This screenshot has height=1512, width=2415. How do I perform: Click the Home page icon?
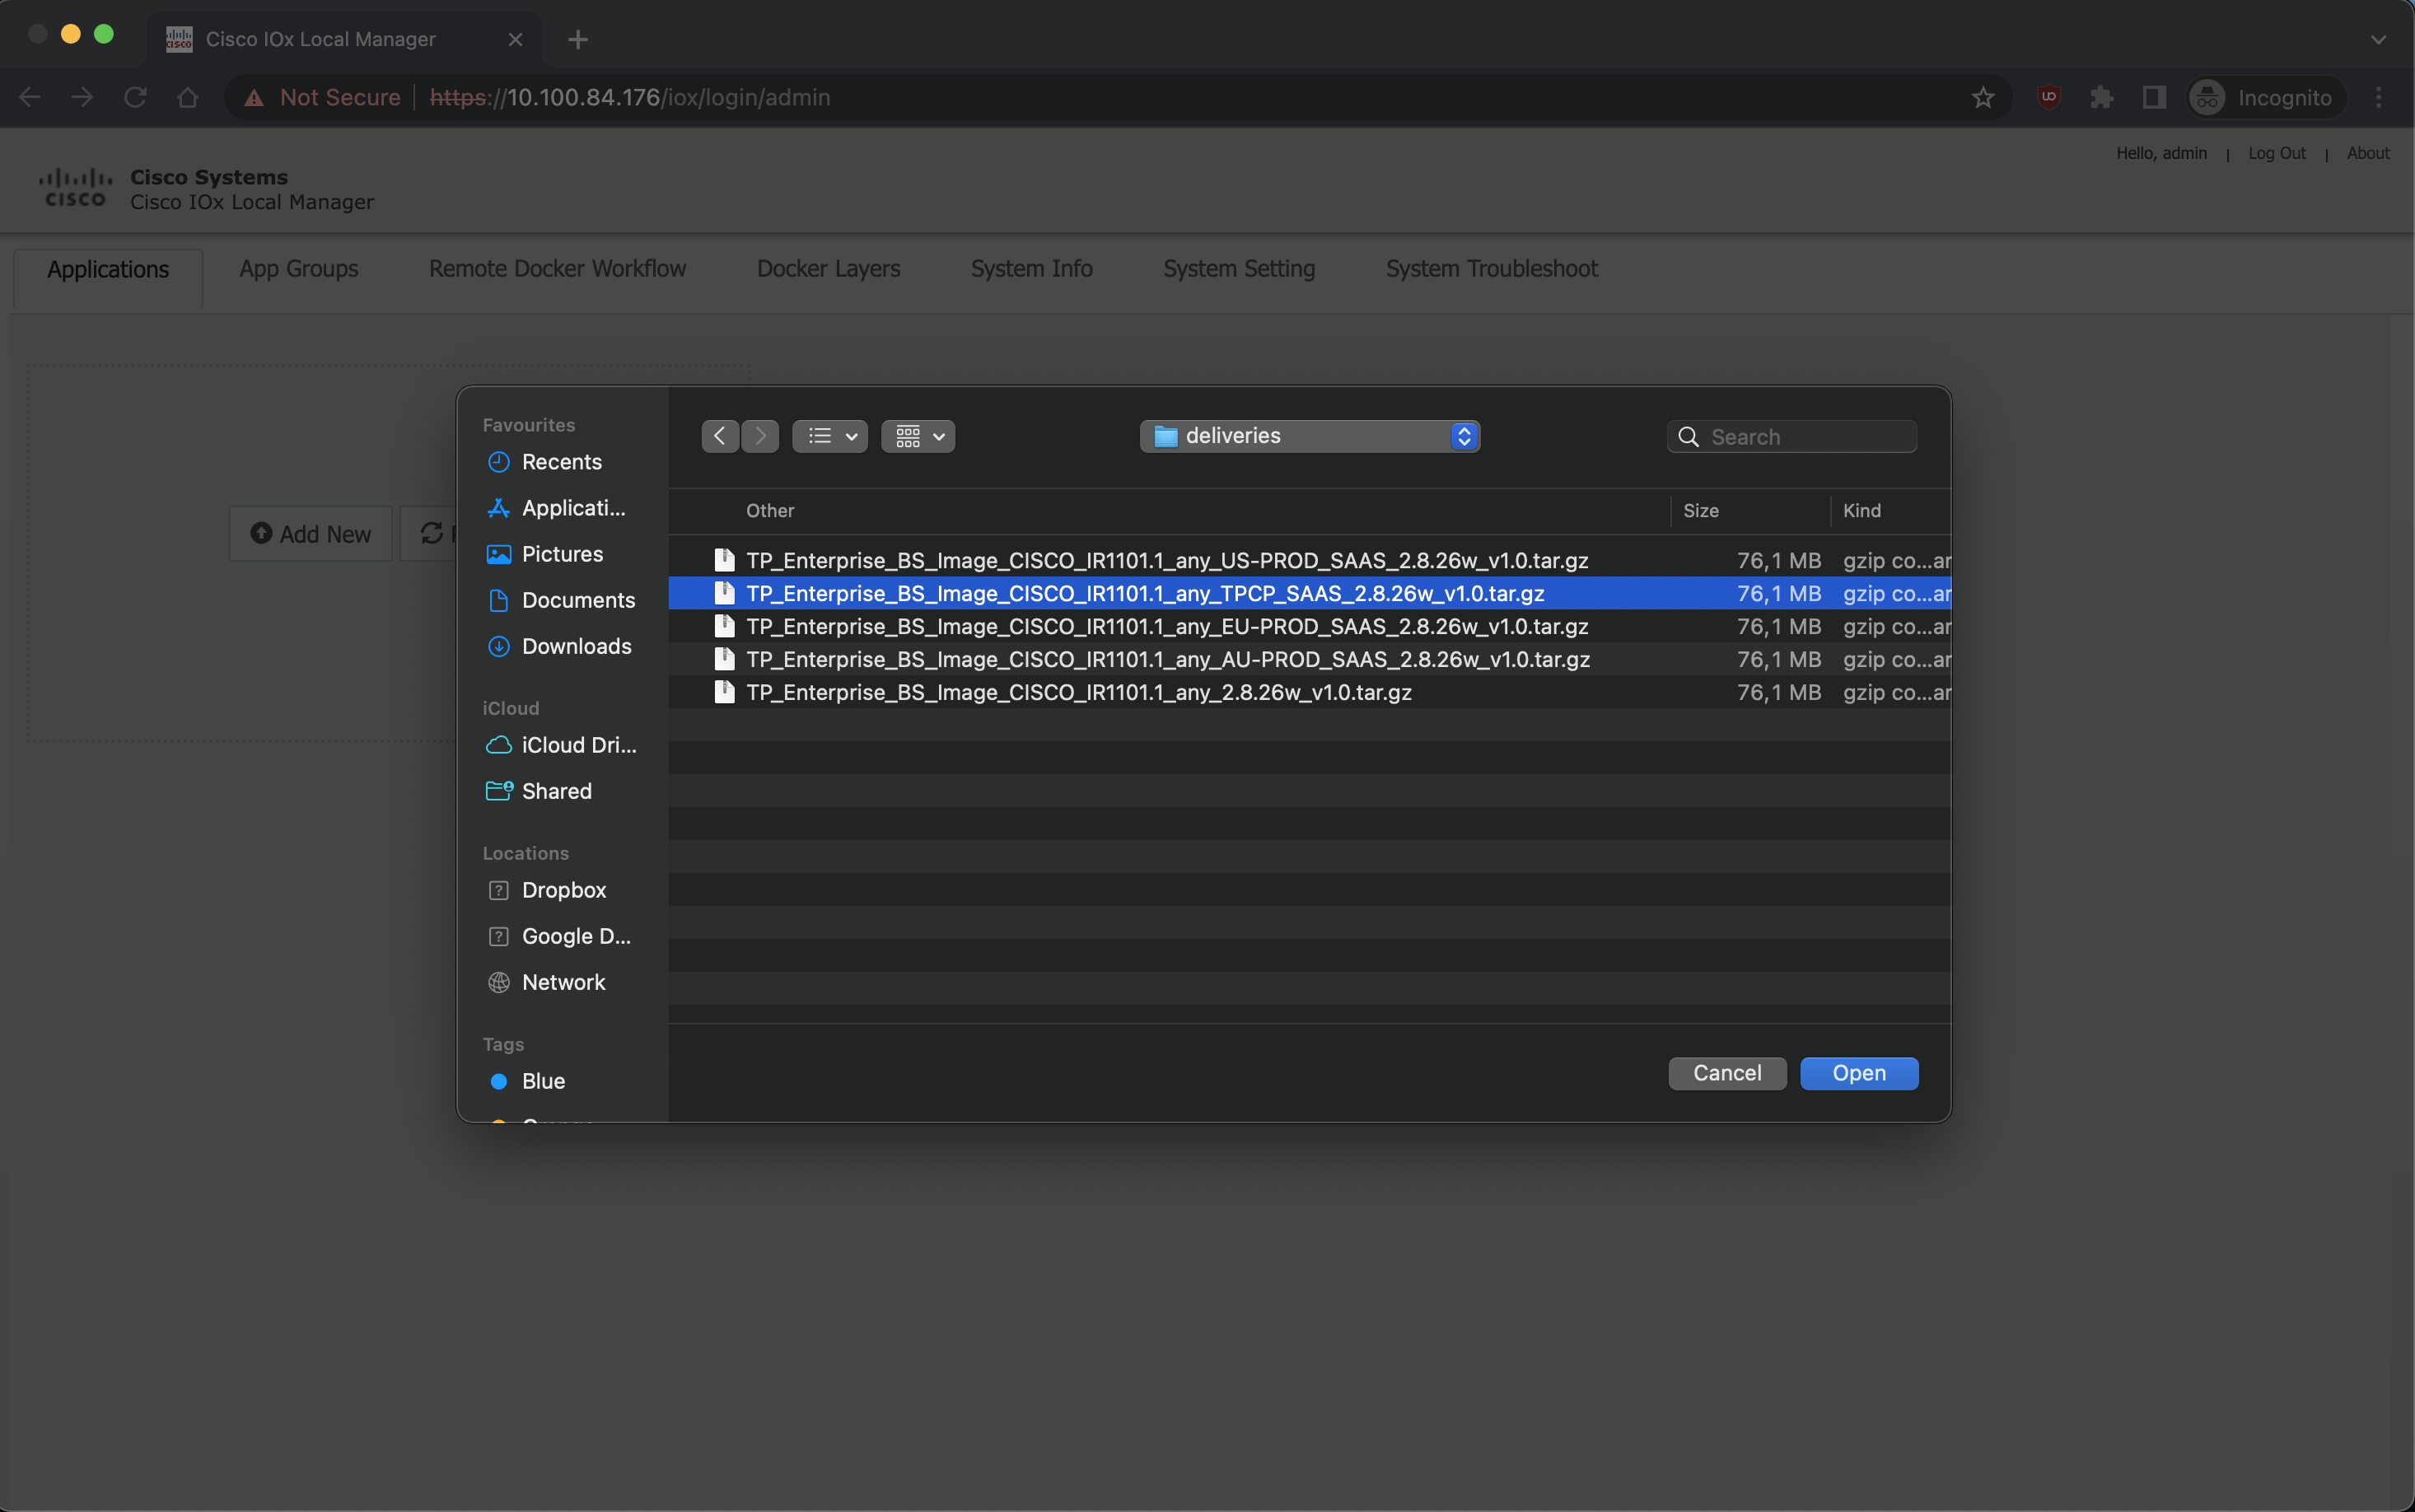point(187,97)
